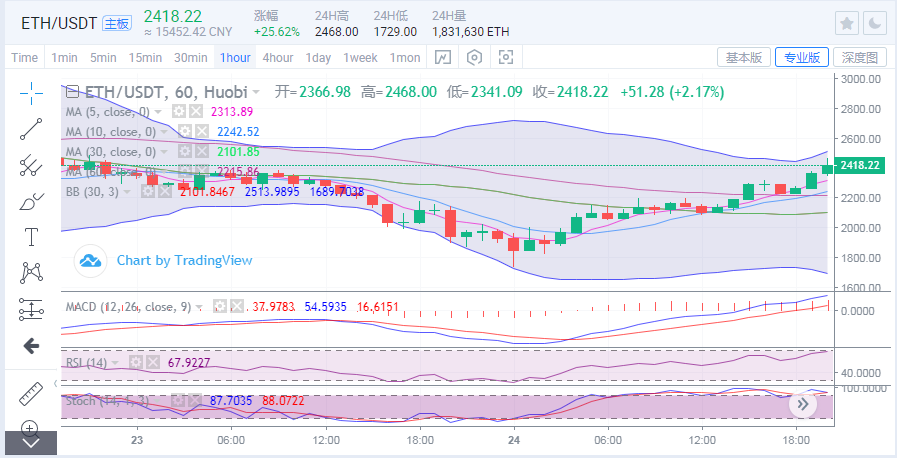Select the zoom-in magnifier tool
This screenshot has height=458, width=897.
pyautogui.click(x=31, y=427)
